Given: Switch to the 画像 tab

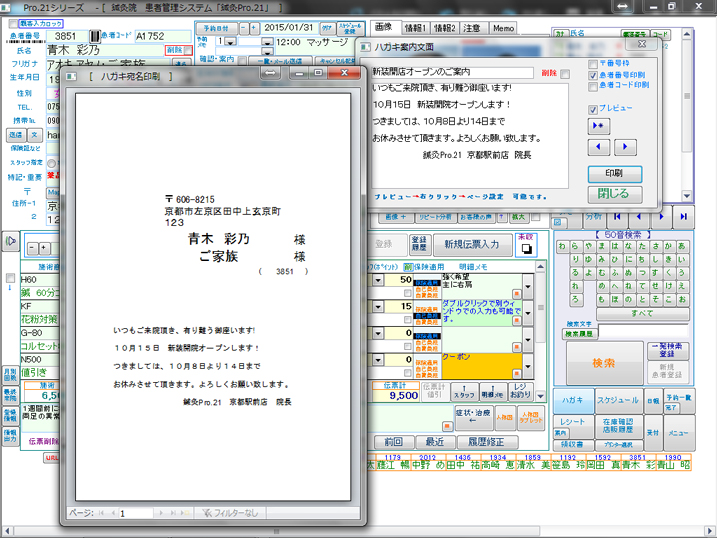Looking at the screenshot, I should [384, 27].
